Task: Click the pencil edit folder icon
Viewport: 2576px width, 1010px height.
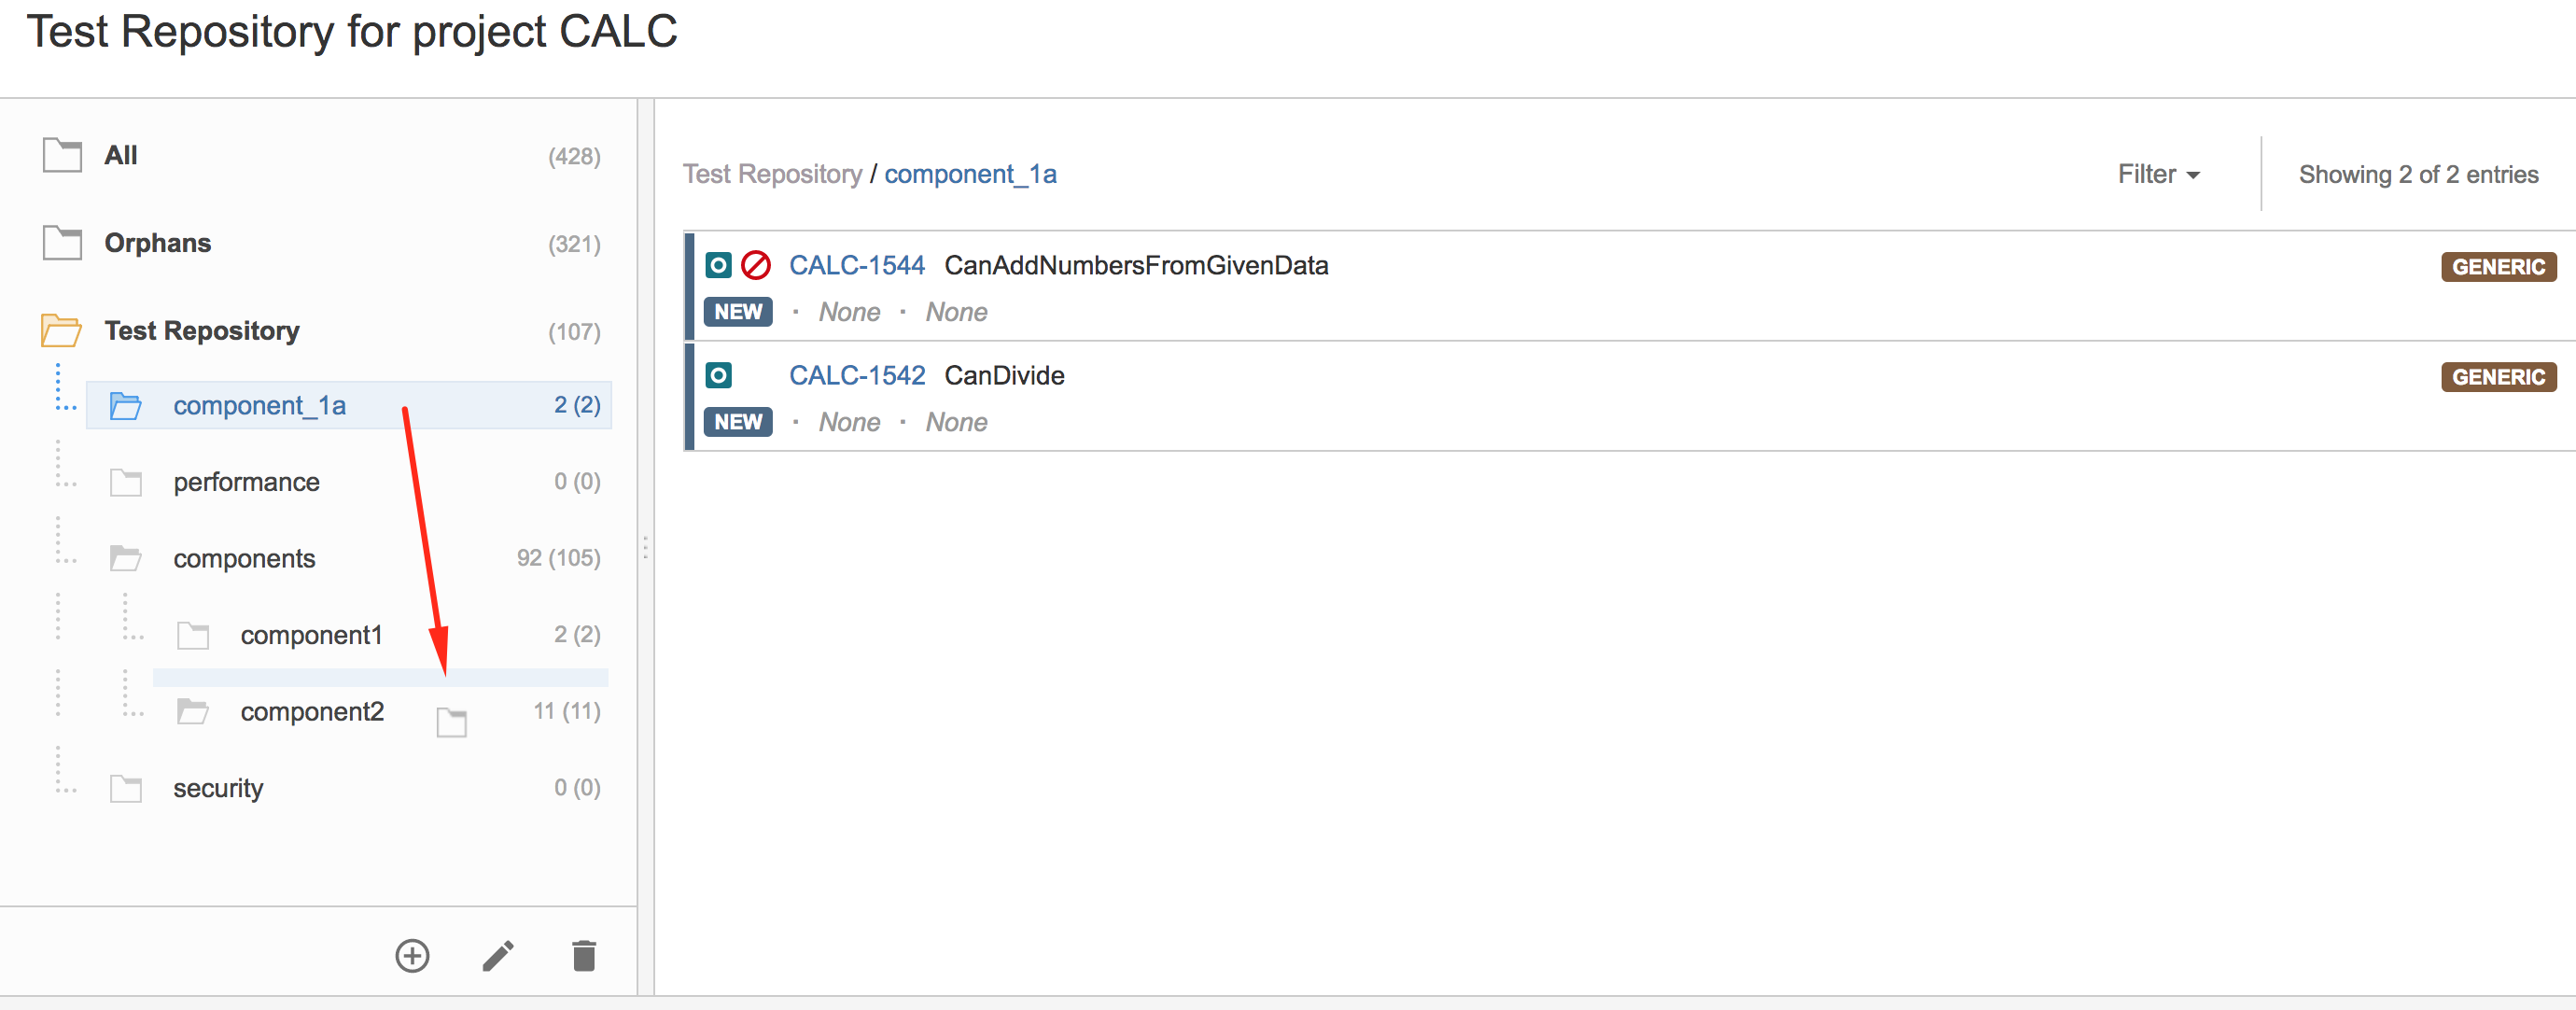Action: tap(498, 955)
